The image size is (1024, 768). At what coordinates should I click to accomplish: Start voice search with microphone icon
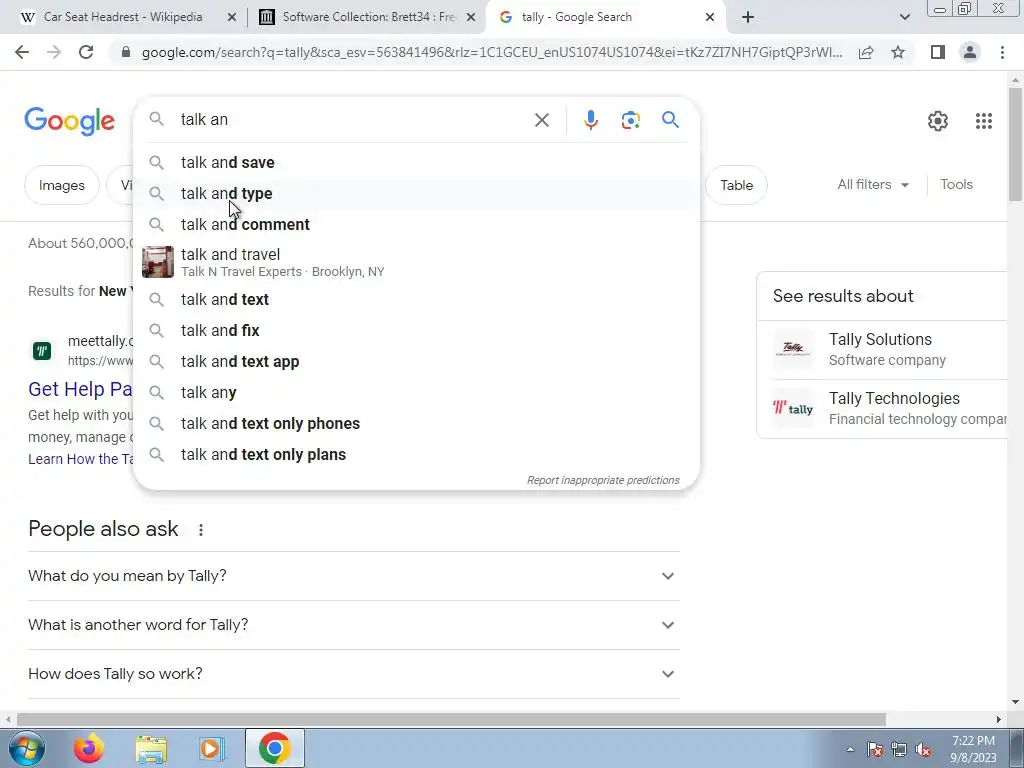[590, 120]
